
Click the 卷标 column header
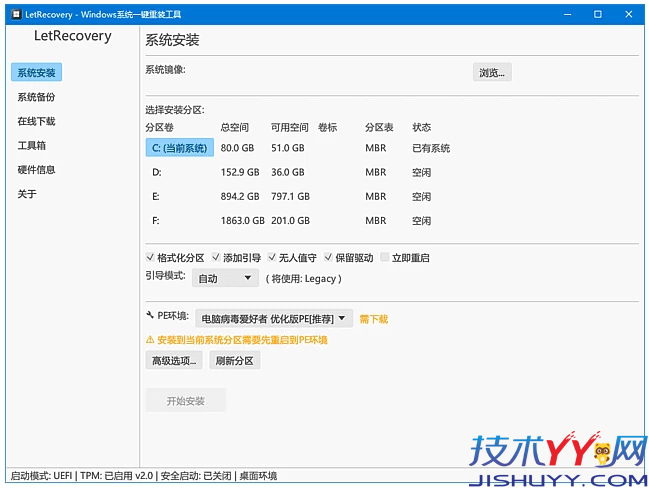327,127
